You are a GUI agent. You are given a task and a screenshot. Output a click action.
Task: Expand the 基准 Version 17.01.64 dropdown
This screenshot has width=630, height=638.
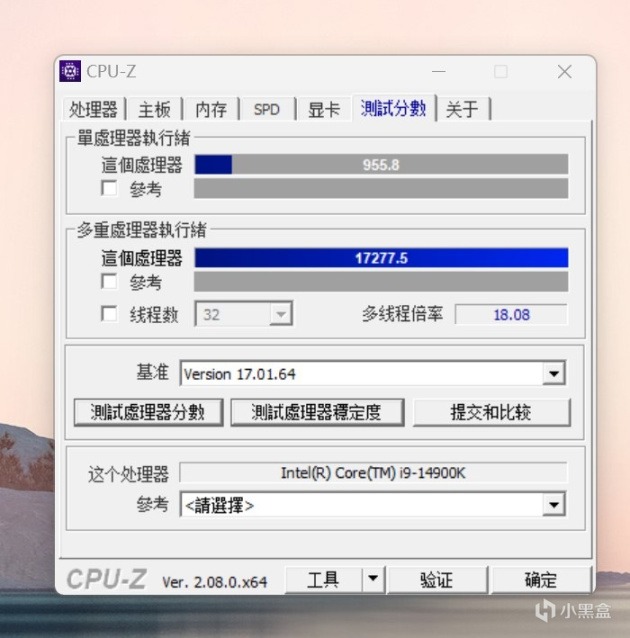[372, 374]
